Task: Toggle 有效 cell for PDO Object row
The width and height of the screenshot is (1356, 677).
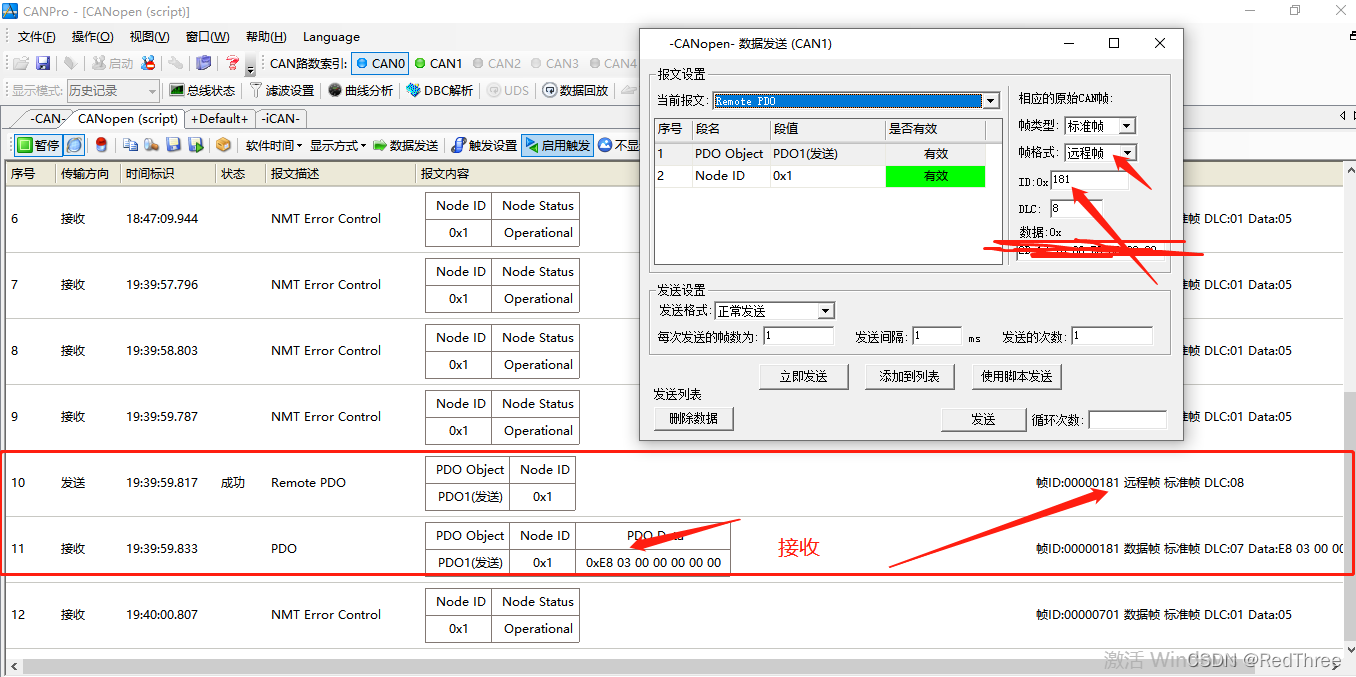Action: coord(935,154)
